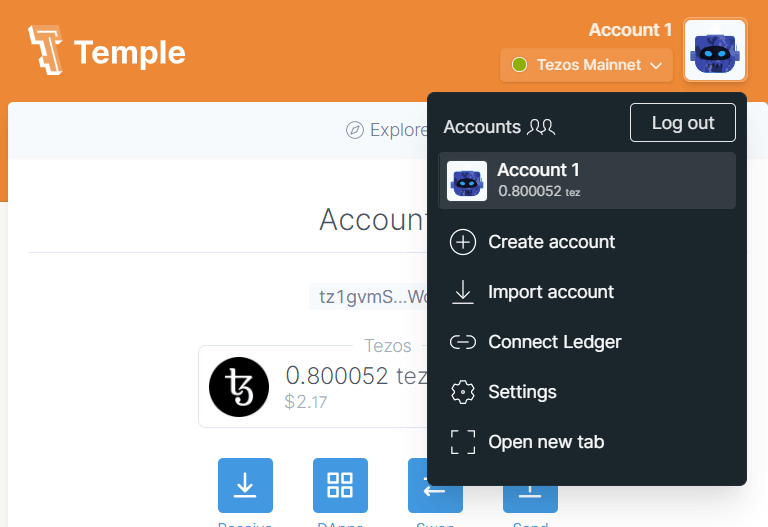Click the Explore compass icon
The height and width of the screenshot is (527, 768).
click(355, 130)
